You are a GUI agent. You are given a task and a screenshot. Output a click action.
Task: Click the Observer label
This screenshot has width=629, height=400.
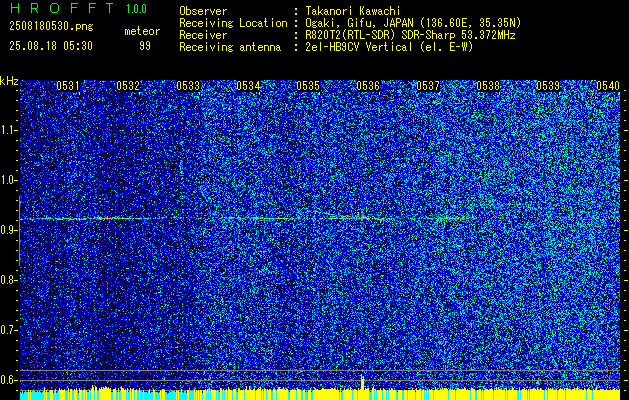coord(203,11)
